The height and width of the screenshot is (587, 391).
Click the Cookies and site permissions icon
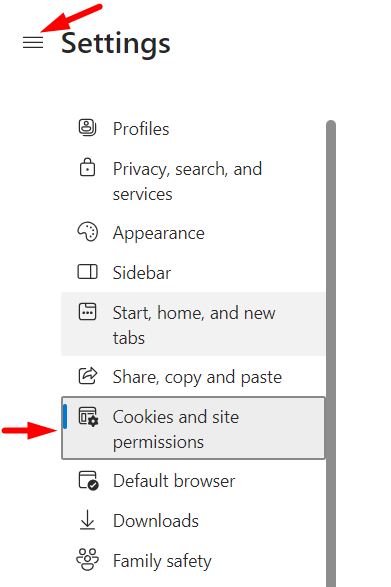(x=88, y=417)
